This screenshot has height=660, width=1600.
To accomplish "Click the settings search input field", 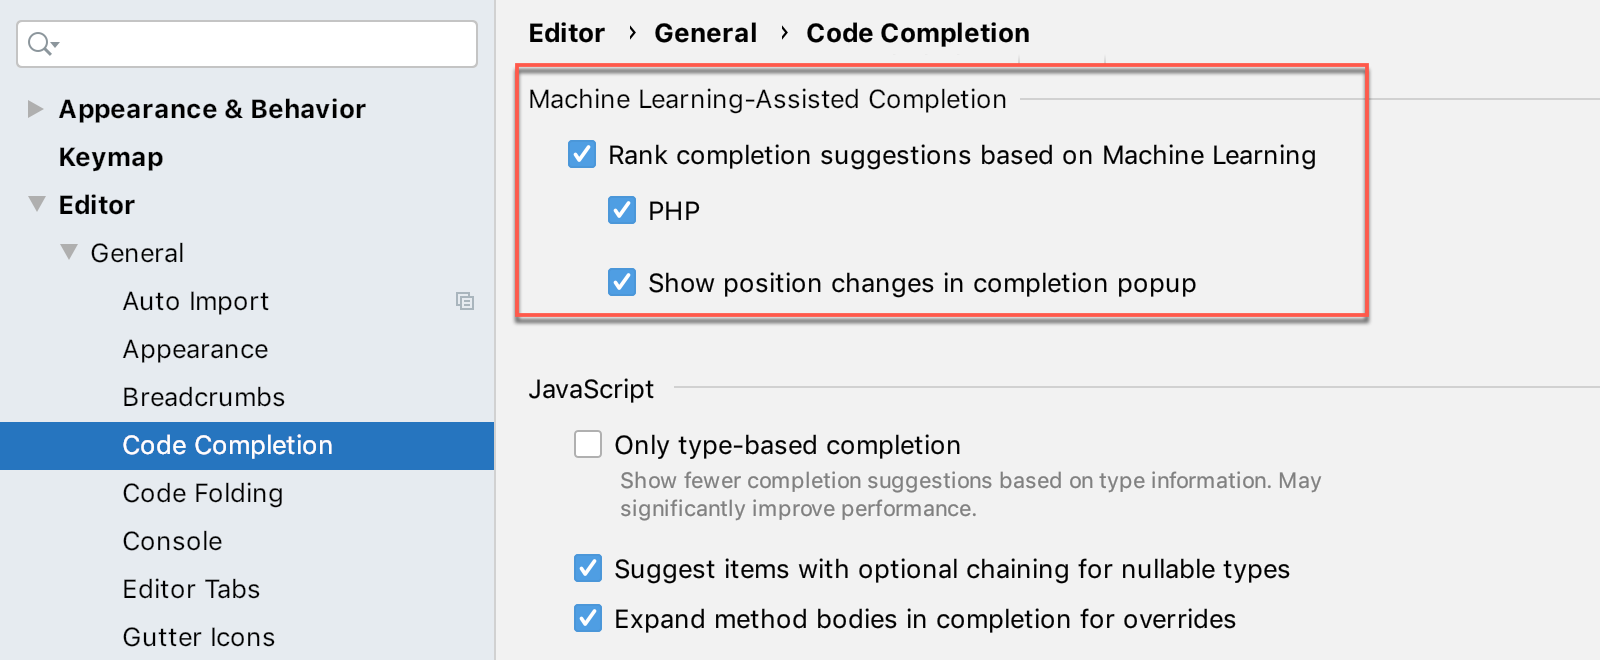I will [247, 44].
